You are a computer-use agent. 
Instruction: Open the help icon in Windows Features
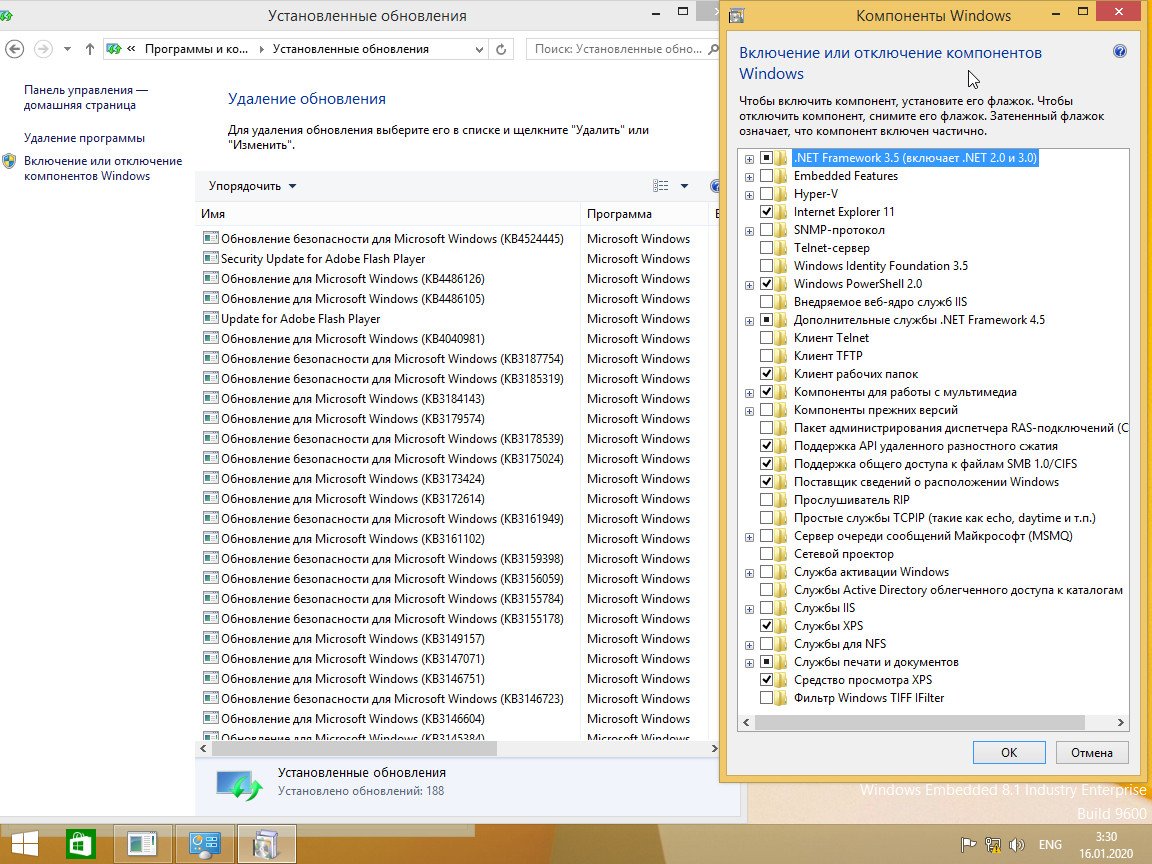coord(1120,52)
